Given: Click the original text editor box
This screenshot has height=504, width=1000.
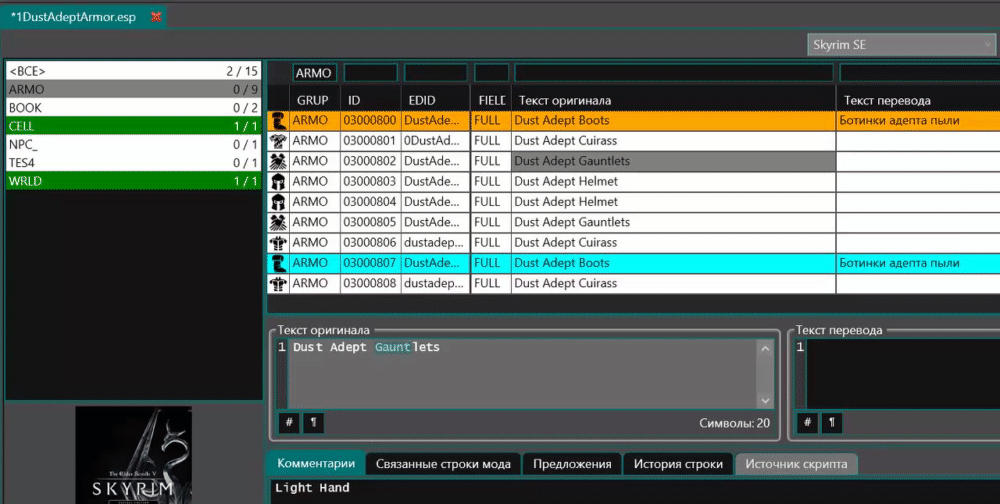Looking at the screenshot, I should coord(522,374).
